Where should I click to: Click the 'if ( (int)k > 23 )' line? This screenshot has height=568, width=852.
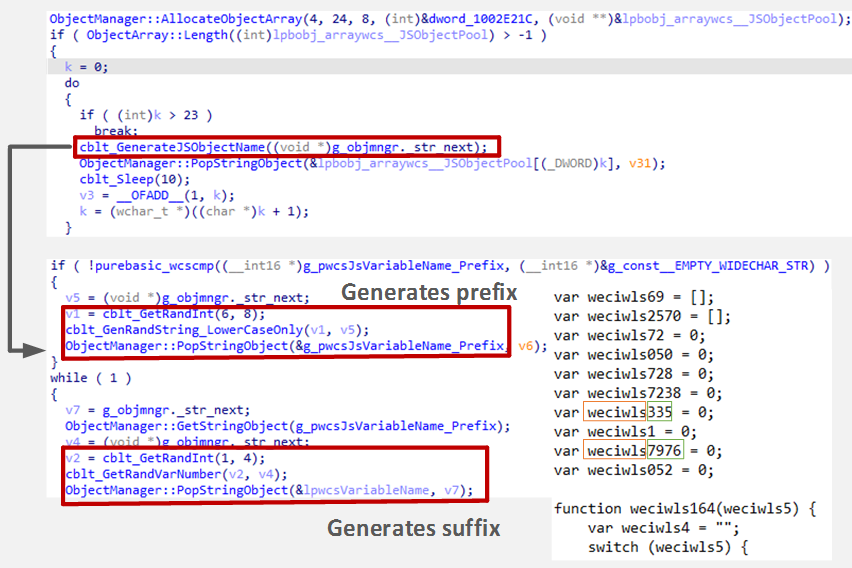146,115
